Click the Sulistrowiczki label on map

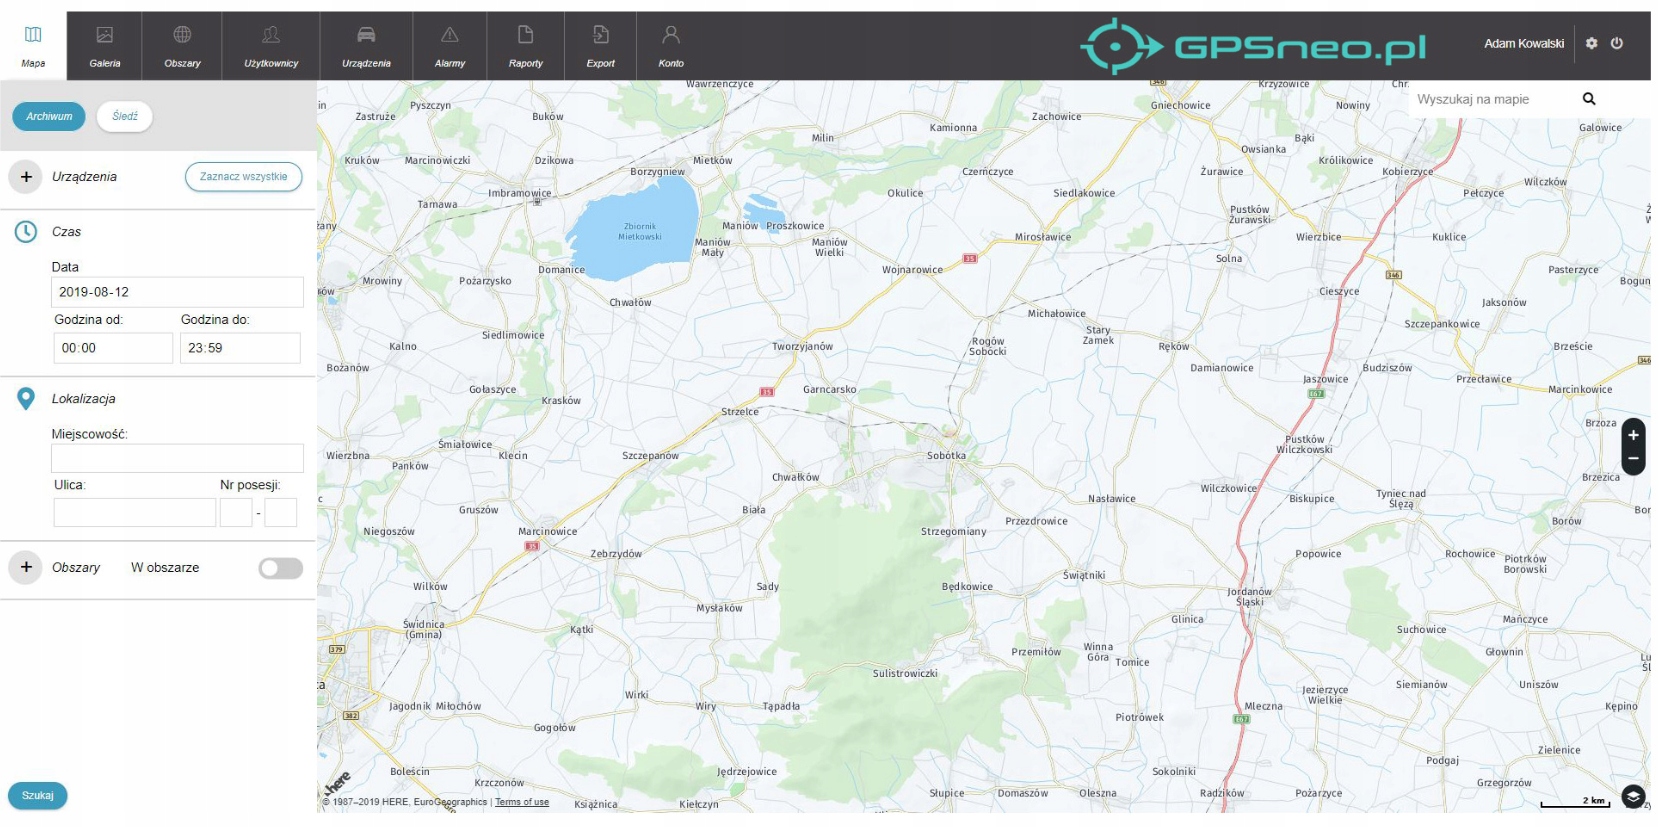[905, 674]
